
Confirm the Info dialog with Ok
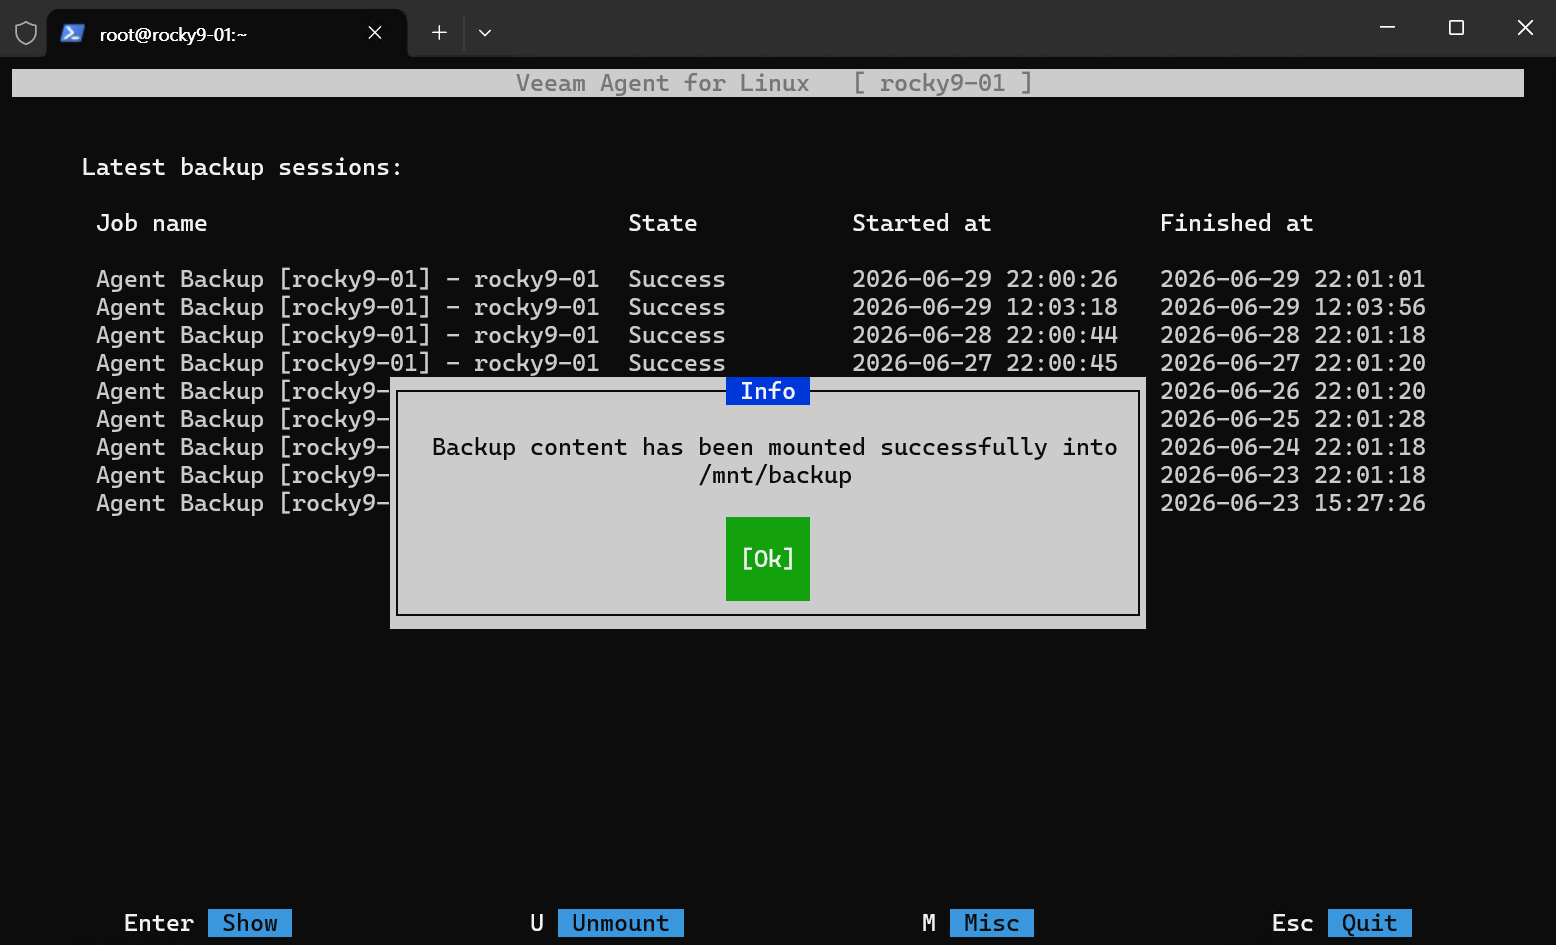(768, 559)
